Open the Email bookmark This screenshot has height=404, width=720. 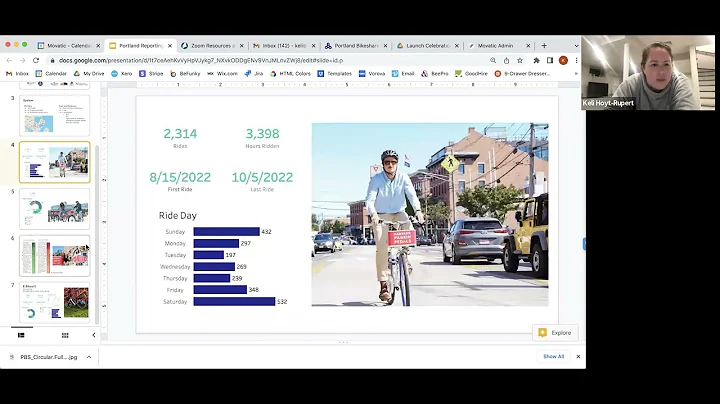403,73
